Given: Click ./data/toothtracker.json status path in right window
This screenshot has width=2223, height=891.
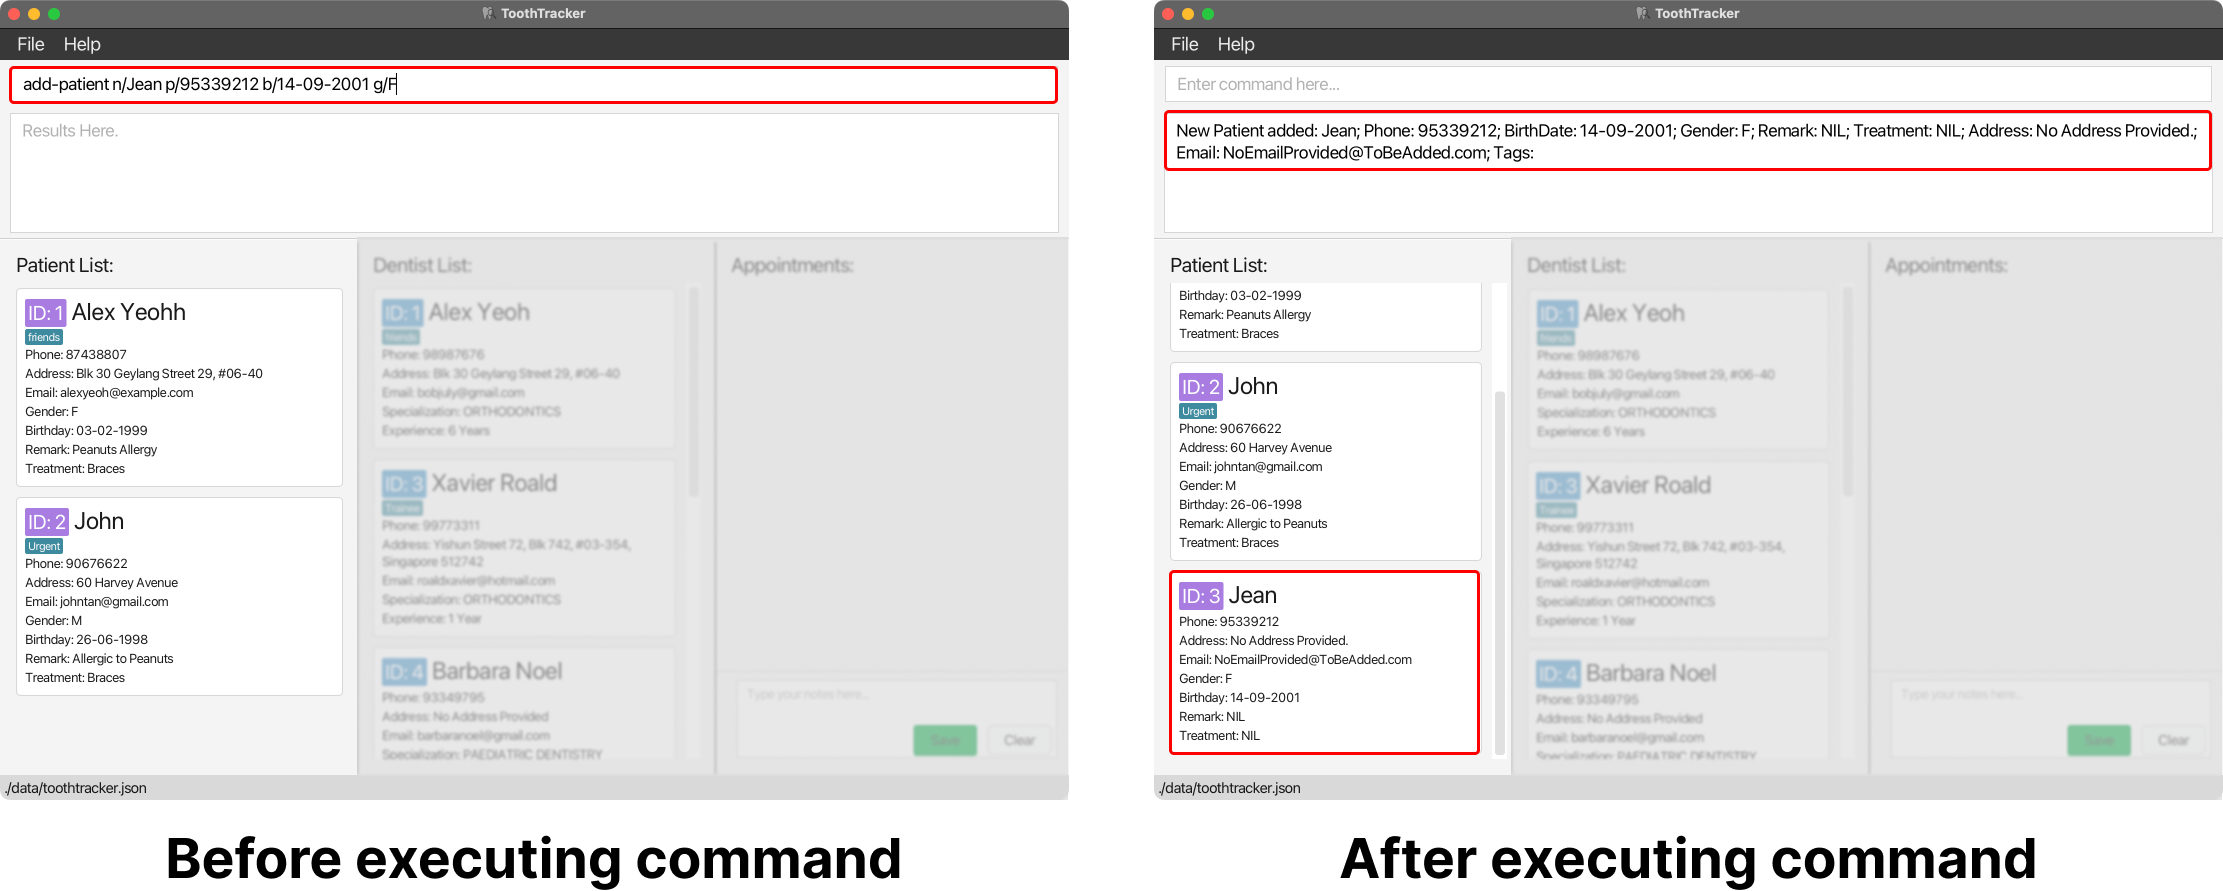Looking at the screenshot, I should click(x=1230, y=788).
